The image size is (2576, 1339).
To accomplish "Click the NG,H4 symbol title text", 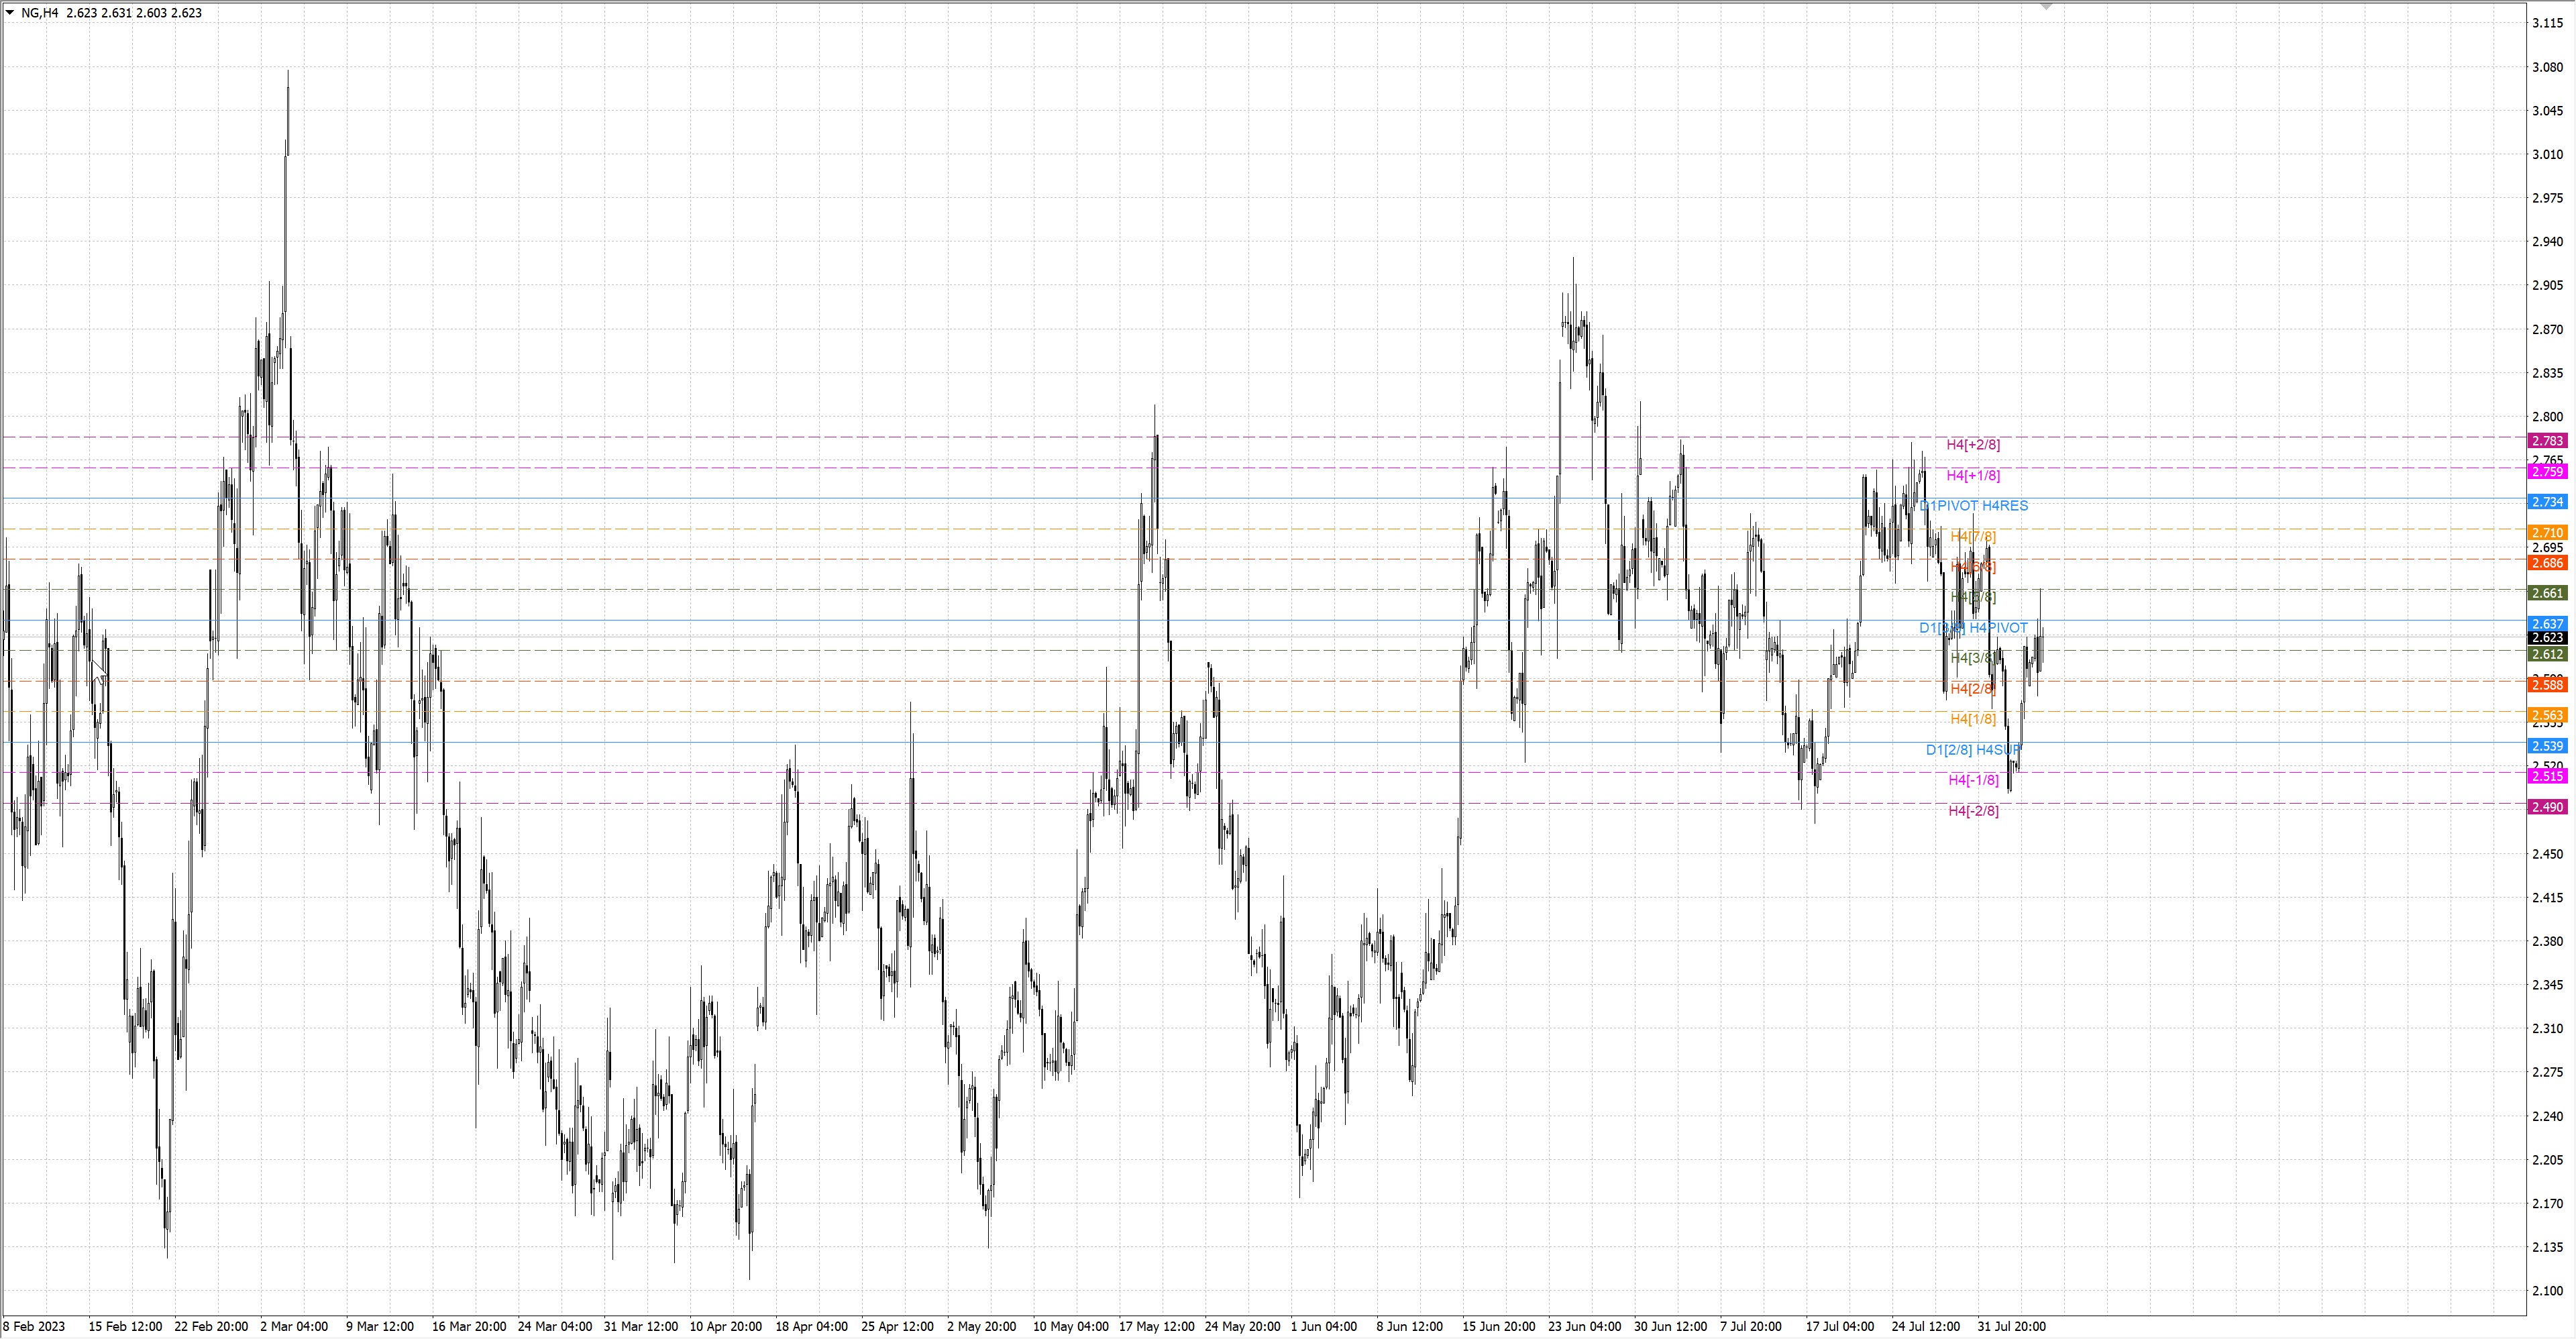I will coord(40,13).
